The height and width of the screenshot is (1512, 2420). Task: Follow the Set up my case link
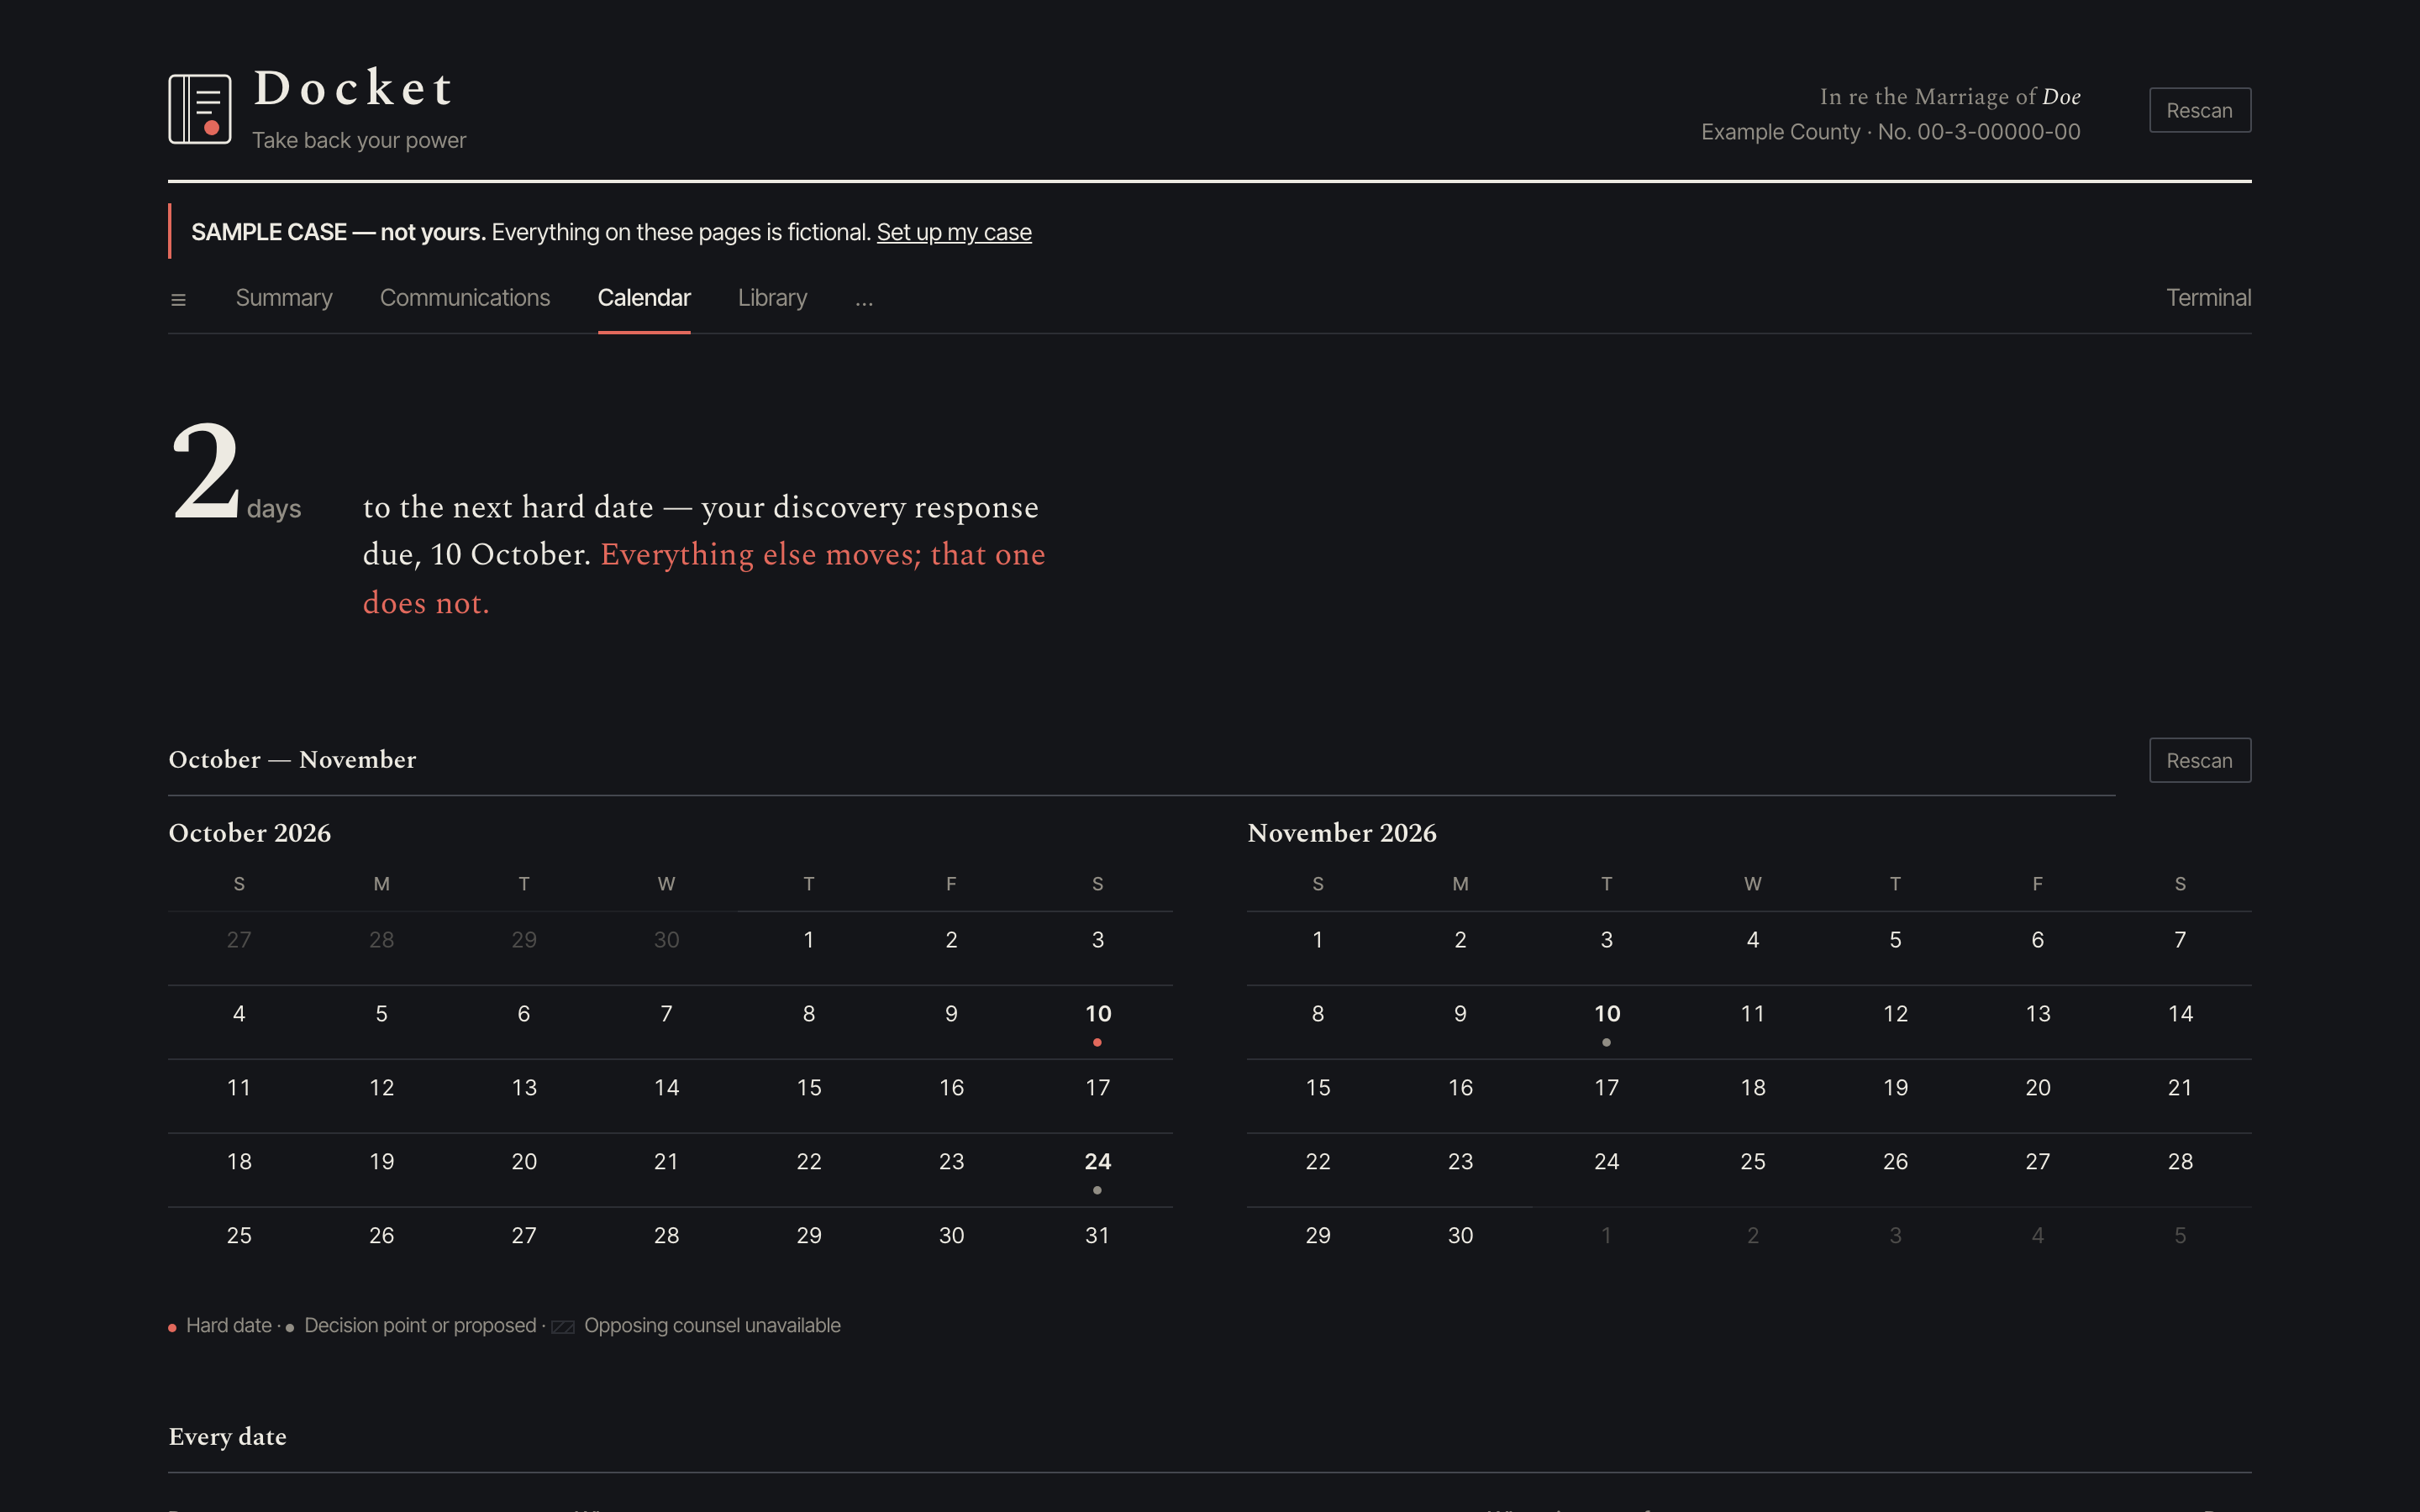tap(954, 232)
